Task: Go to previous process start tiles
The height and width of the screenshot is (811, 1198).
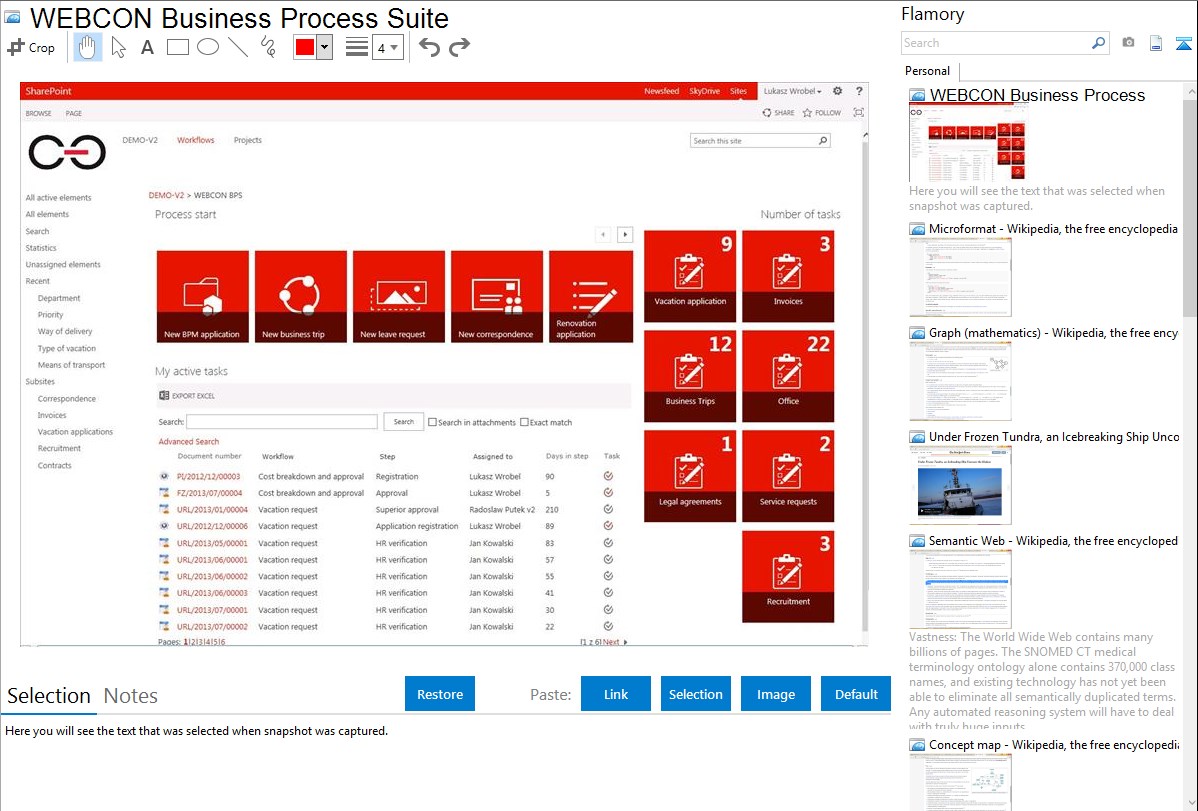Action: coord(604,235)
